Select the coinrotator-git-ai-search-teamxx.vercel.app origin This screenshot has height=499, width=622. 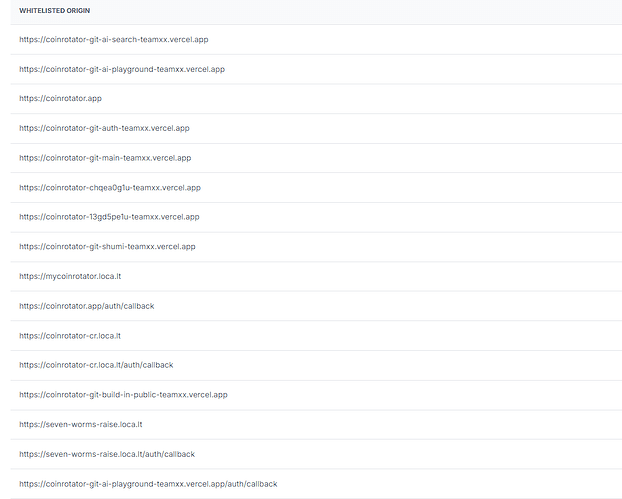pyautogui.click(x=113, y=40)
